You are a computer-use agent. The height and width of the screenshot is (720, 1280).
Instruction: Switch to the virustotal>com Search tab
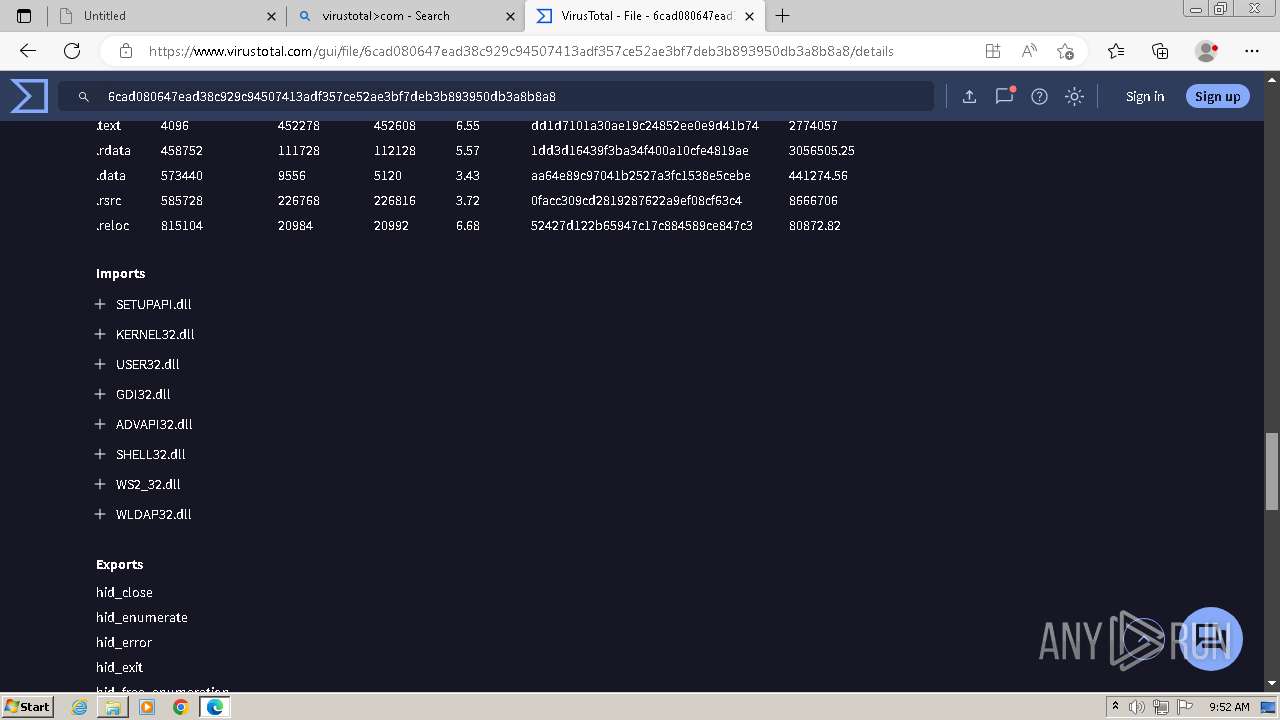pyautogui.click(x=405, y=16)
